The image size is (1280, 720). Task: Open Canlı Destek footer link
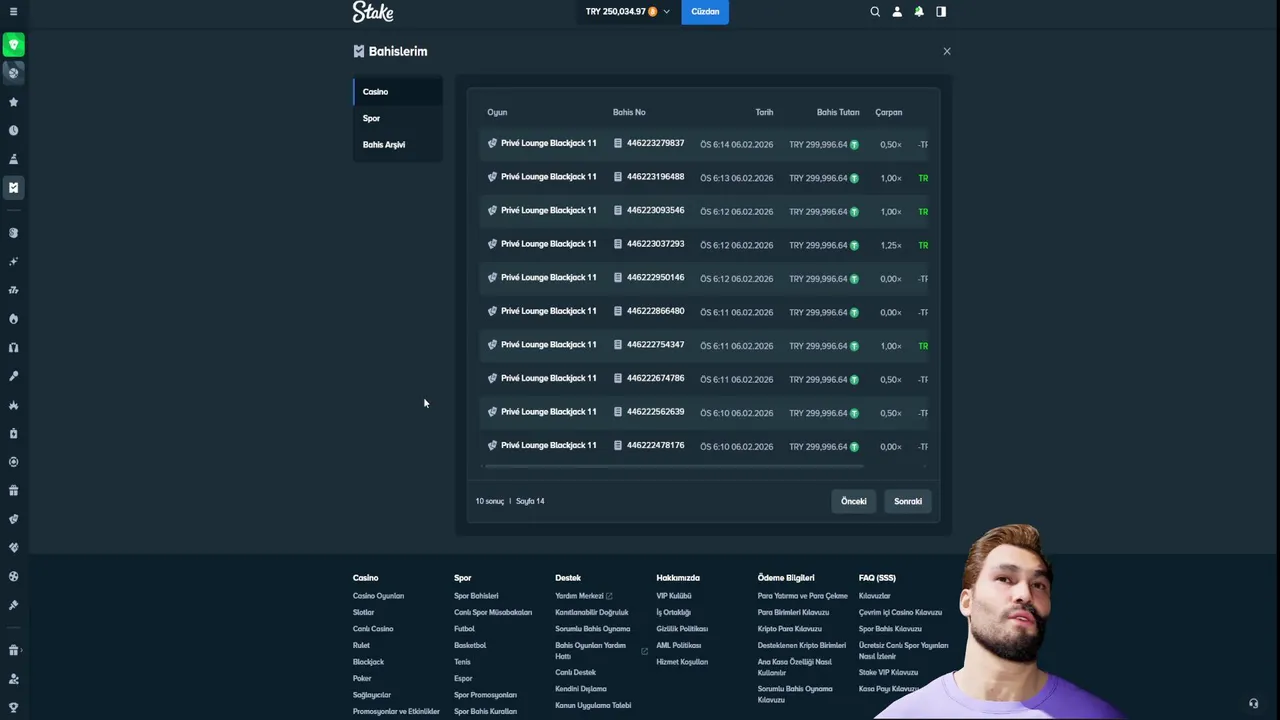tap(575, 672)
